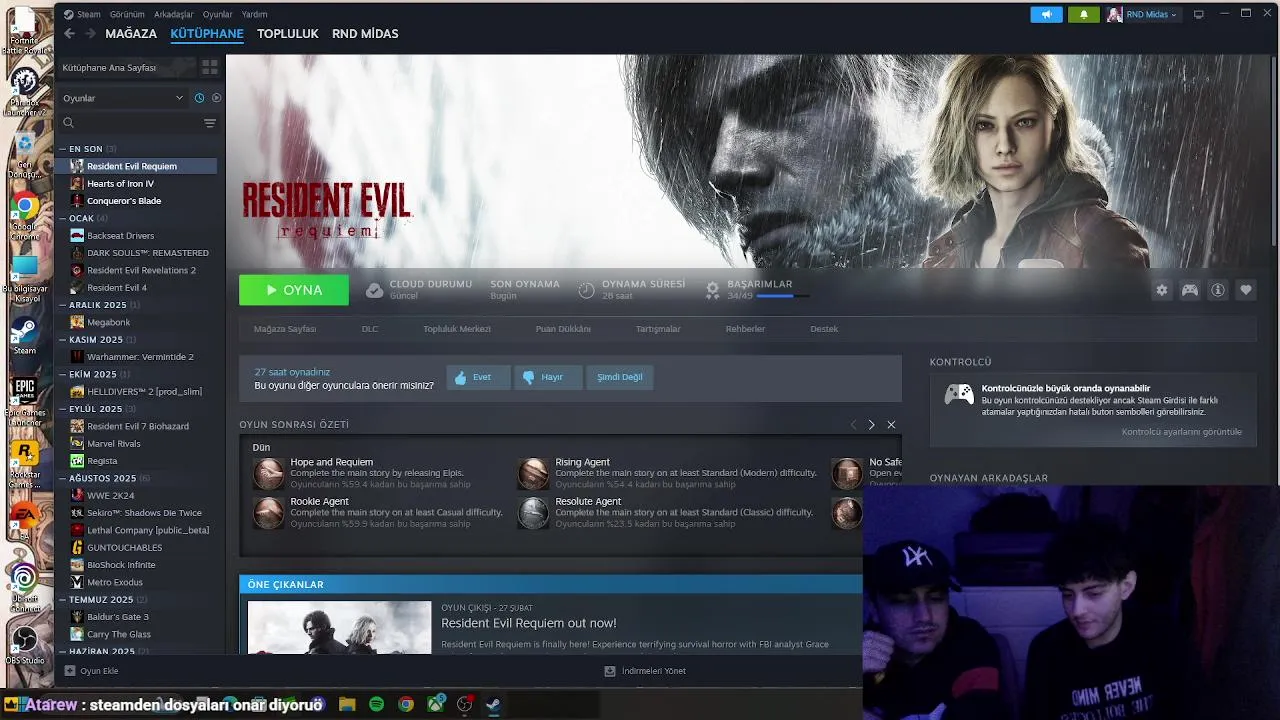
Task: Open İndirmeleri Yönet downloads manager
Action: coord(645,671)
